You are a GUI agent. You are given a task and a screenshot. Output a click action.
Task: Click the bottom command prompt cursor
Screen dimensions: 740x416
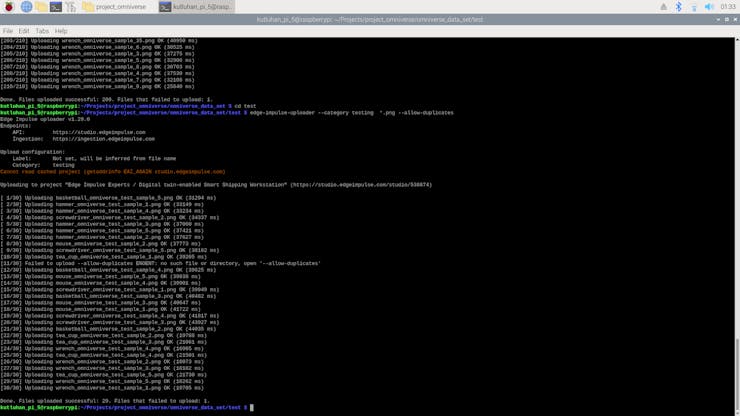pos(252,408)
